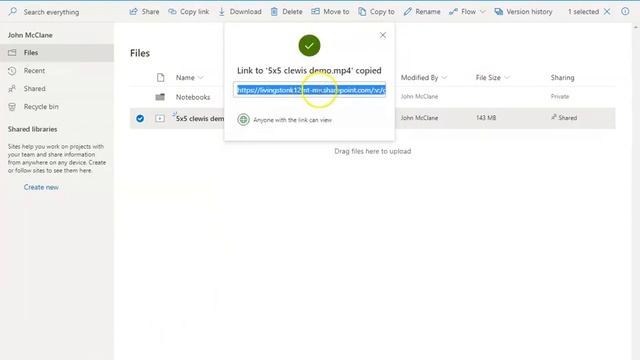
Task: Click the Search everything box
Action: (51, 12)
